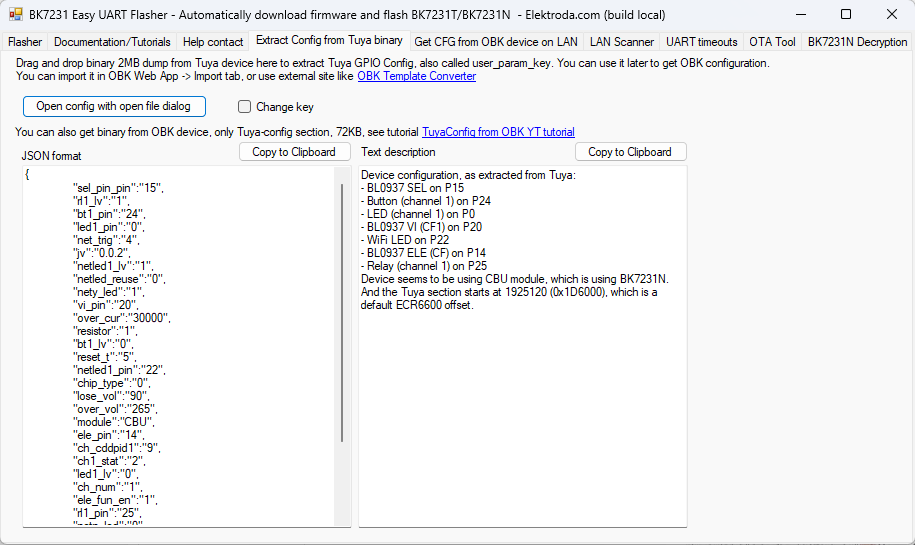Click the BL0937 VI (CF1) on P20 line
The image size is (915, 545).
[421, 227]
